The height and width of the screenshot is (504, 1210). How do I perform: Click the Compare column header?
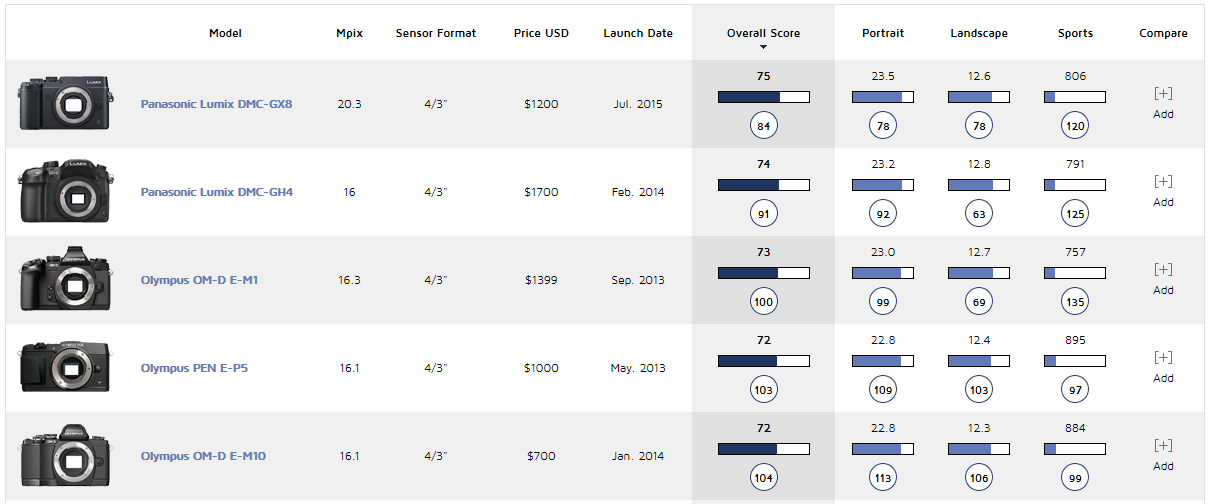tap(1163, 33)
